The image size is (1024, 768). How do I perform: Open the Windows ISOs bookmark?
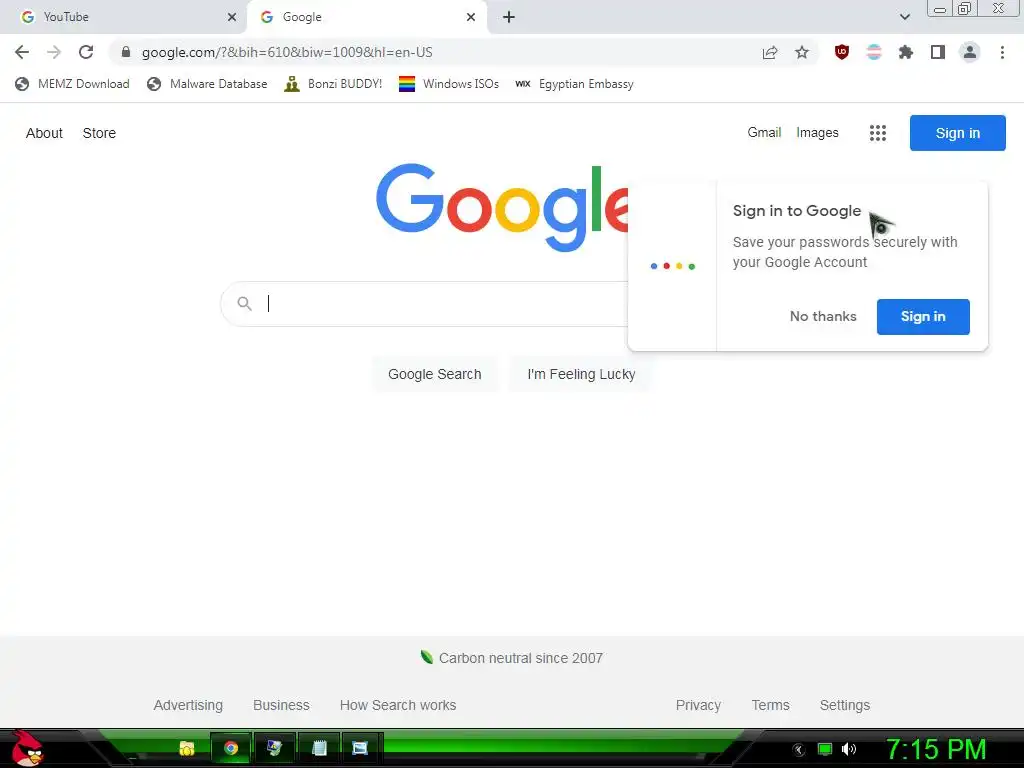coord(449,84)
